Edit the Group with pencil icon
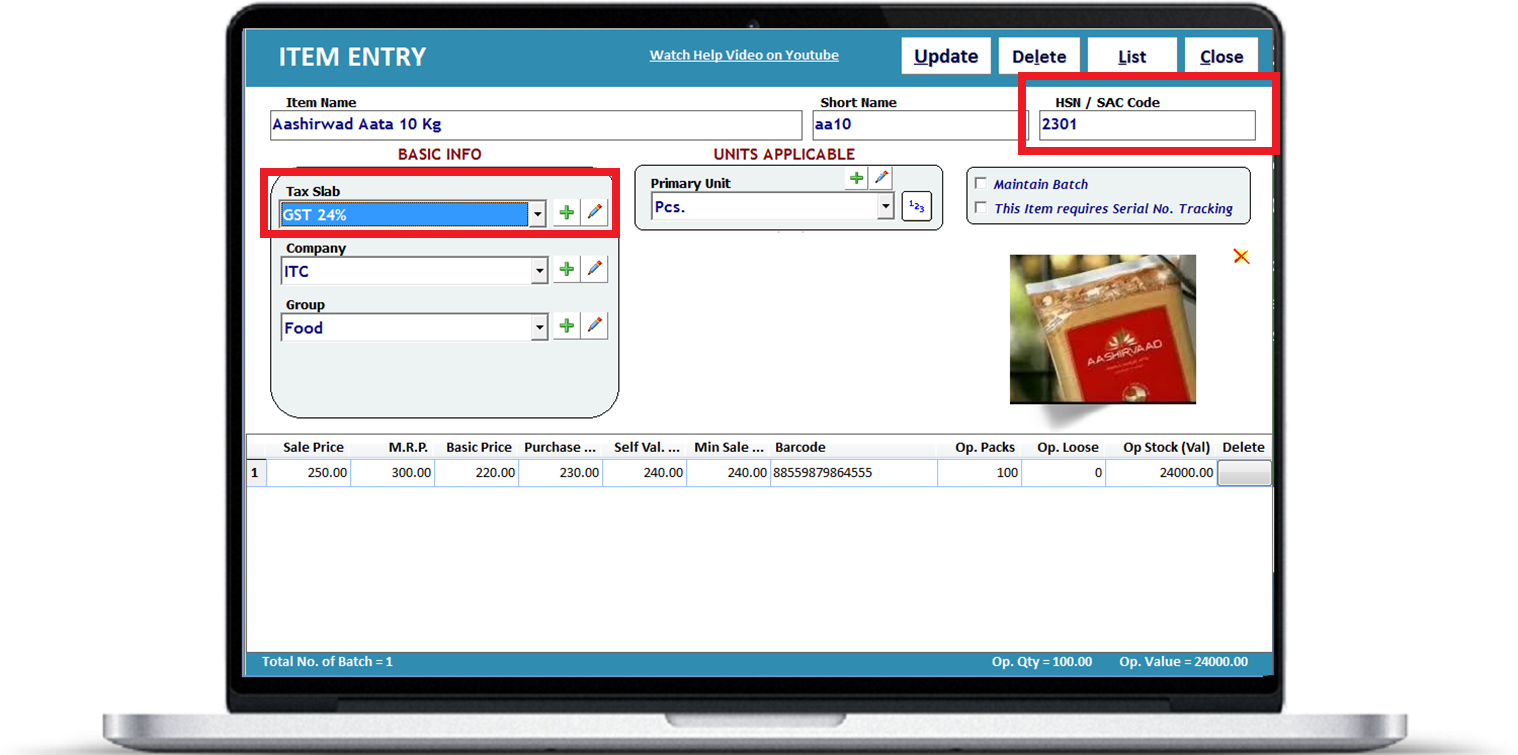Screen dimensions: 1518x755 pos(595,326)
